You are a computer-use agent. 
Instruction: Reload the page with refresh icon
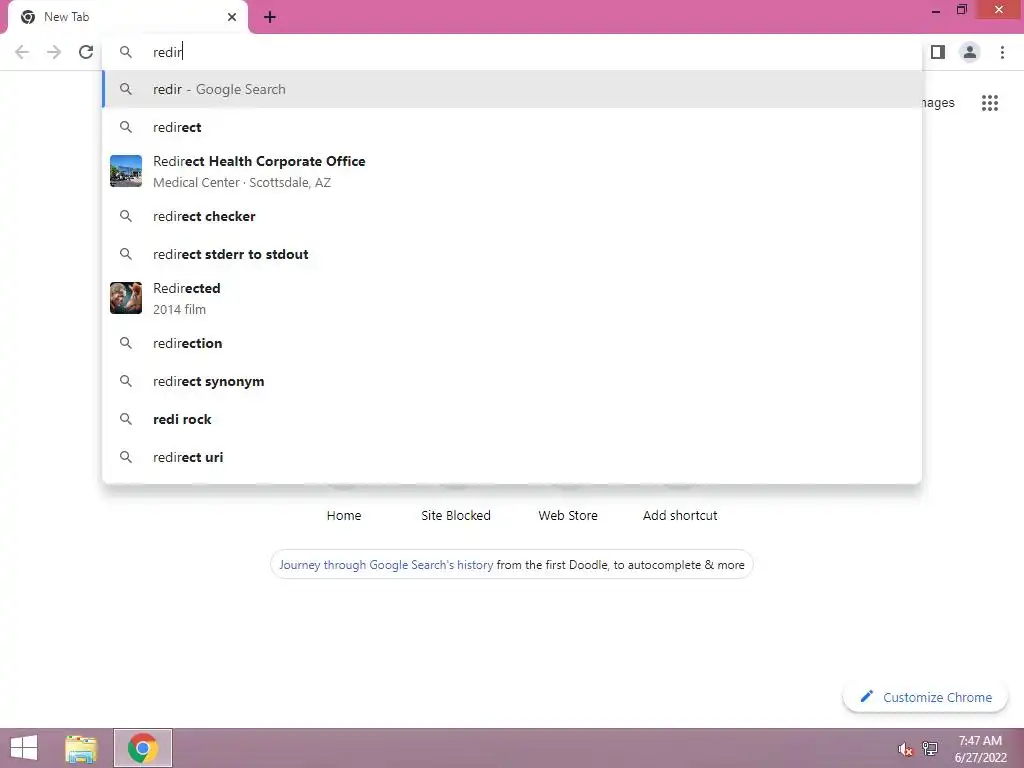pyautogui.click(x=86, y=52)
